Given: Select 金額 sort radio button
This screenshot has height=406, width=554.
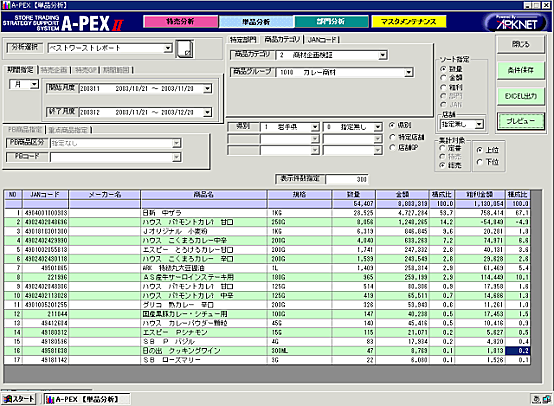Looking at the screenshot, I should [443, 77].
